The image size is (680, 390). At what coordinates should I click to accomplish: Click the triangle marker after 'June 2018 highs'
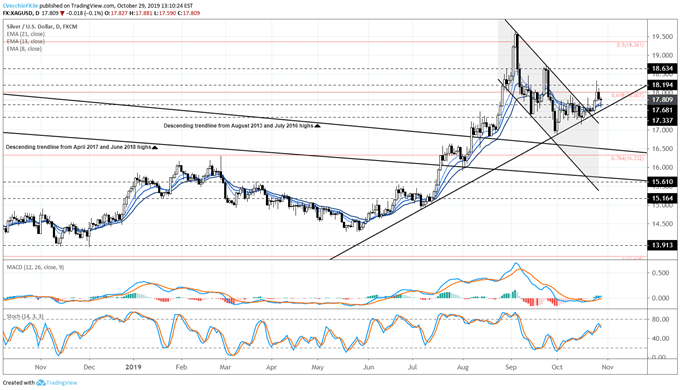click(x=155, y=147)
